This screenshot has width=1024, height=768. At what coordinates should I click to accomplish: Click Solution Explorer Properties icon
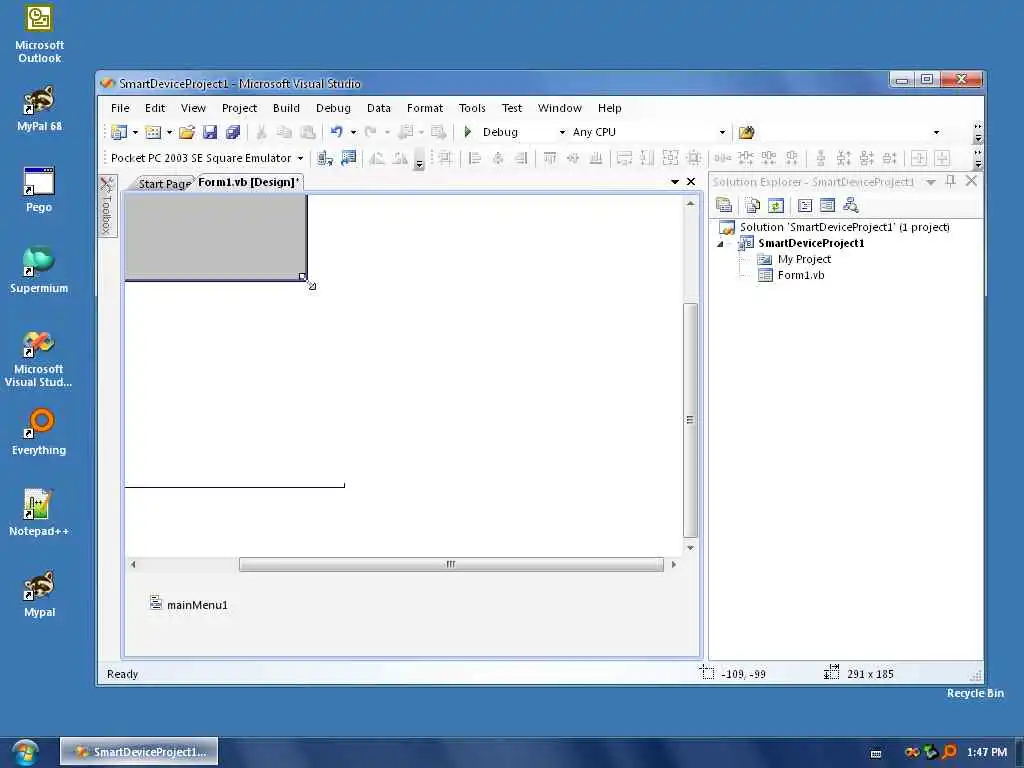[x=724, y=206]
